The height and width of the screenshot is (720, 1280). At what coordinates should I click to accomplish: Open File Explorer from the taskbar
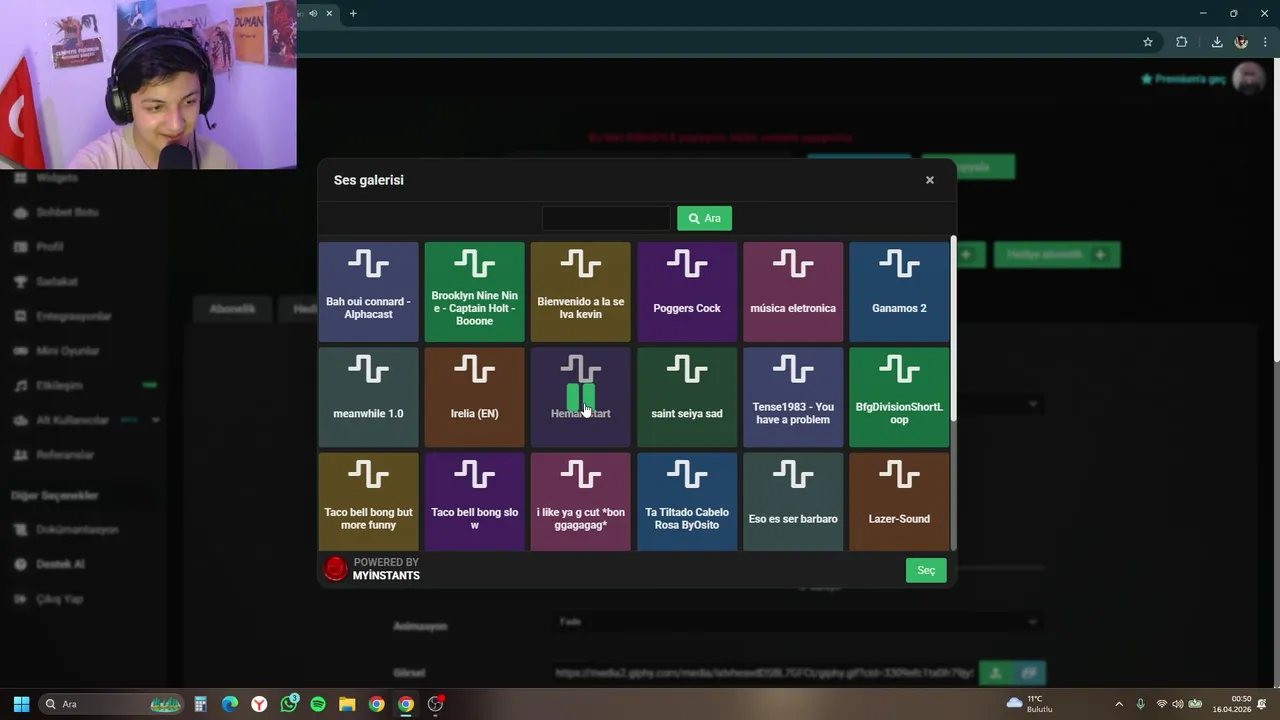347,704
